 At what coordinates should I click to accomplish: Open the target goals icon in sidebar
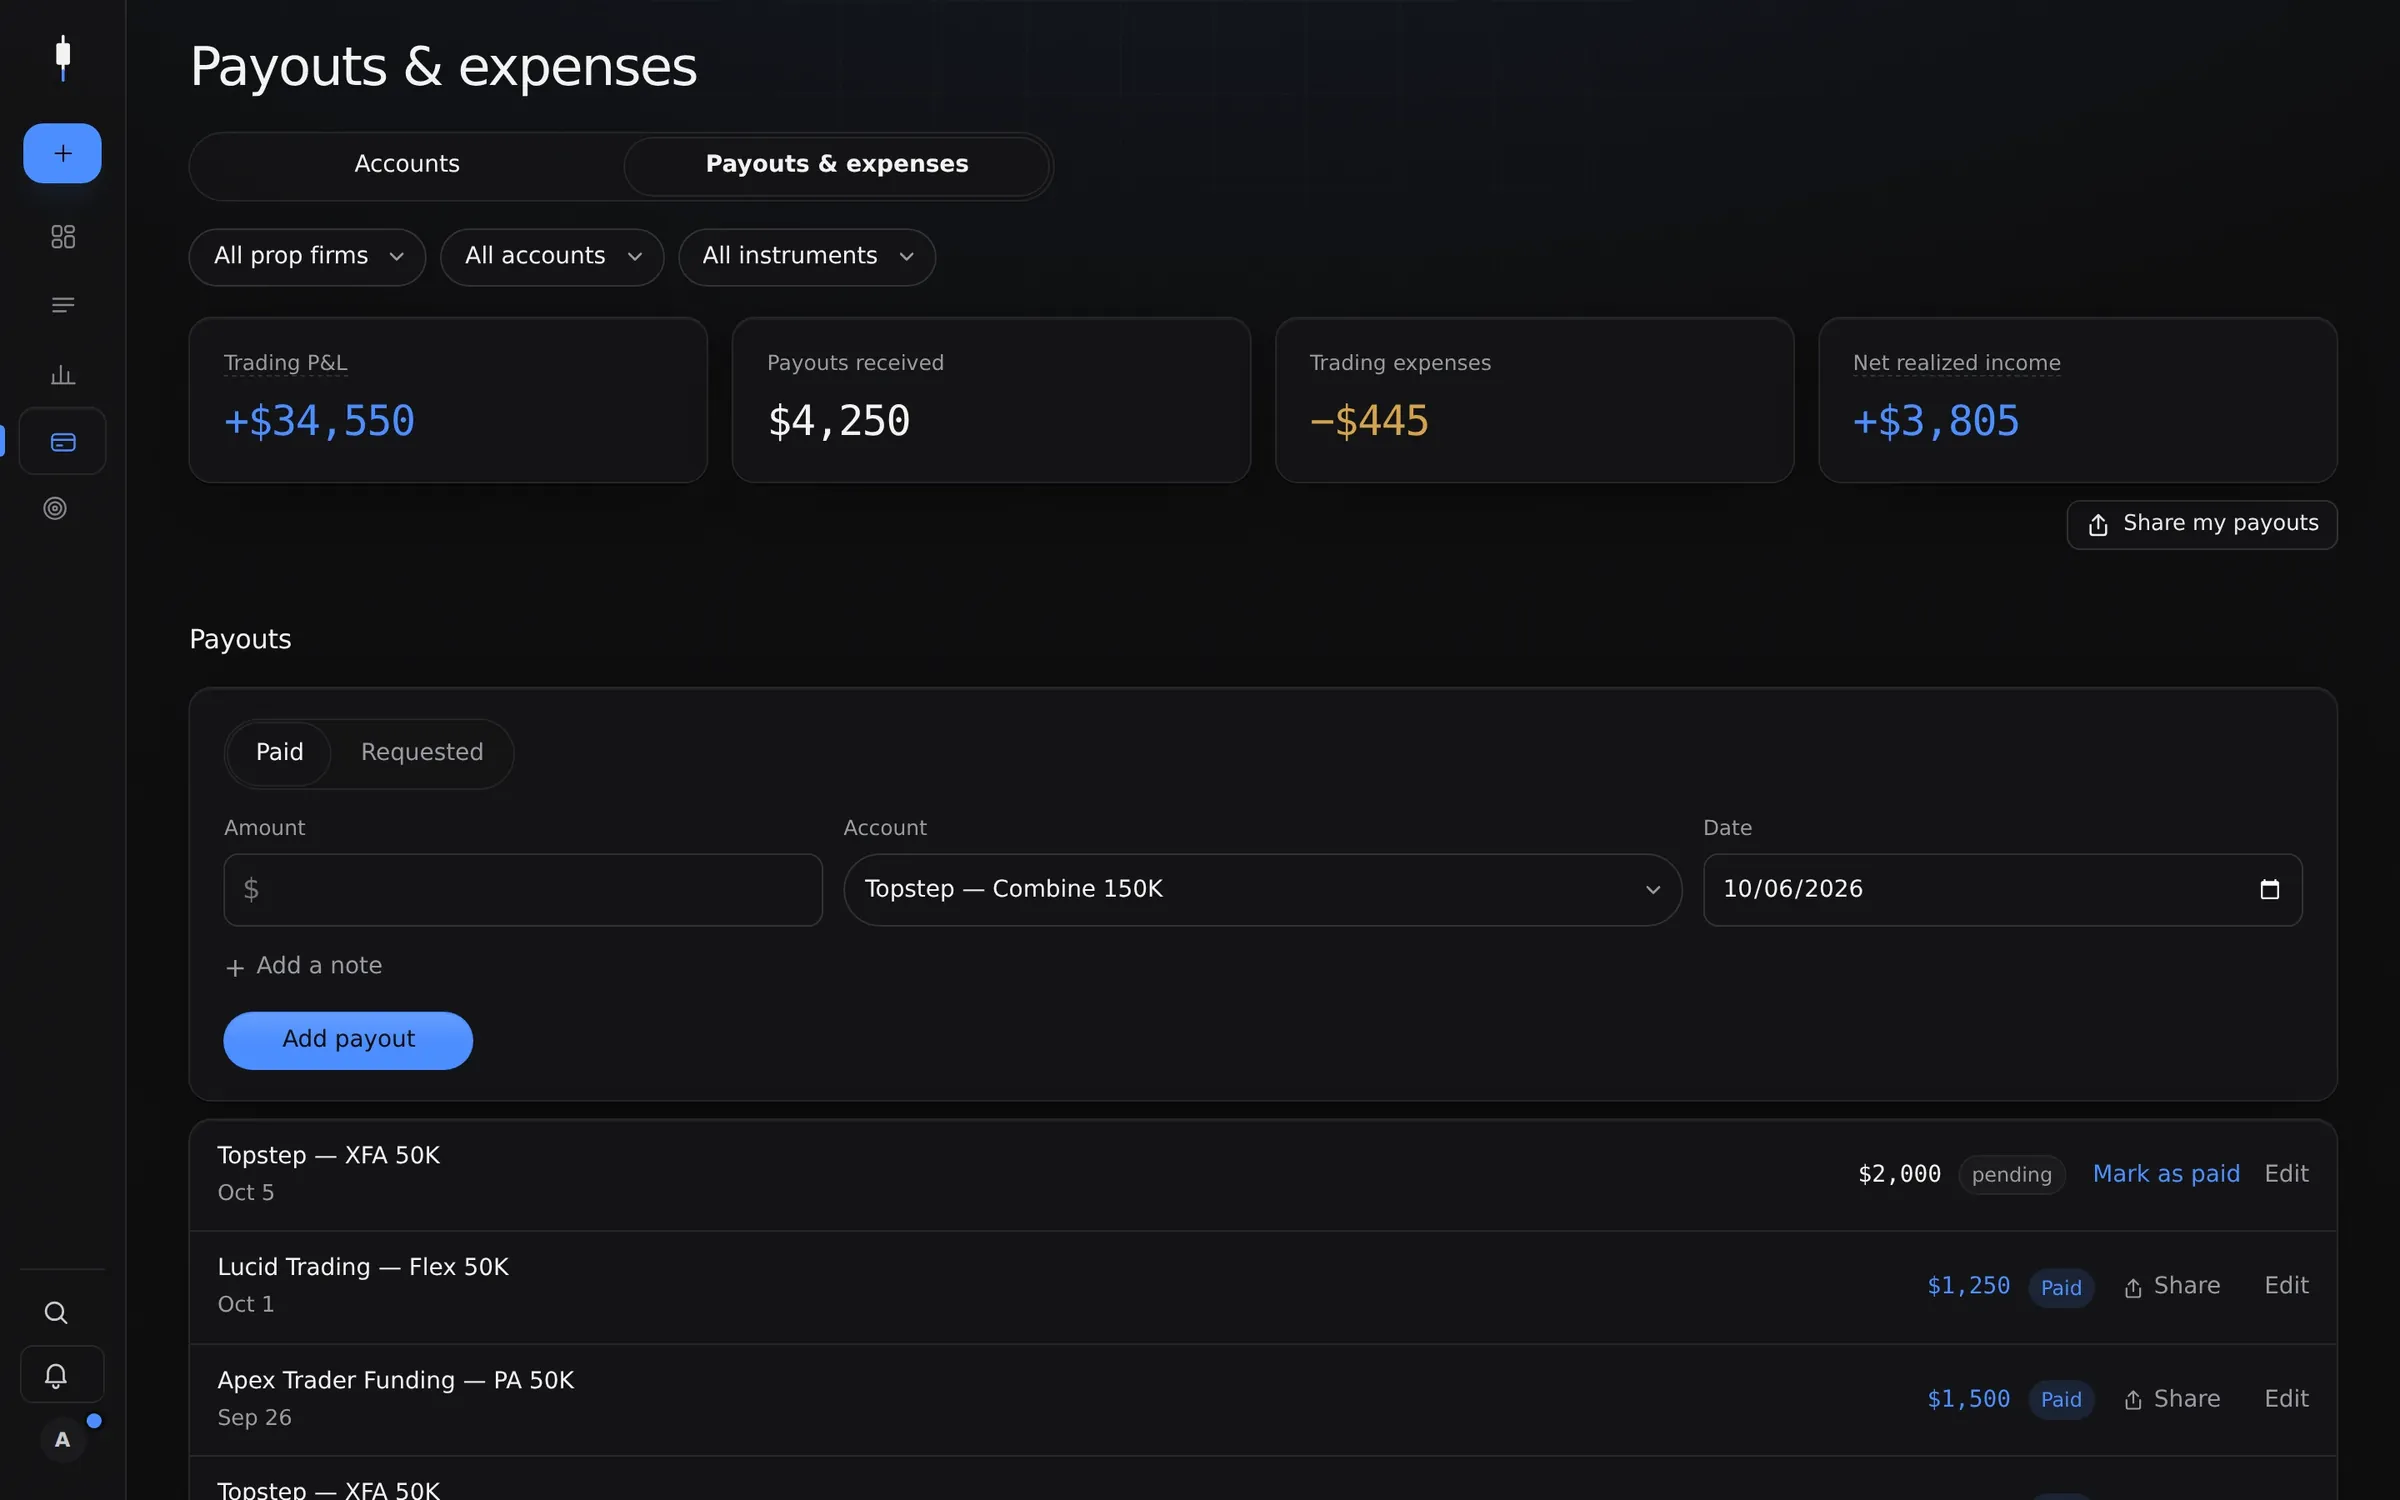tap(55, 509)
